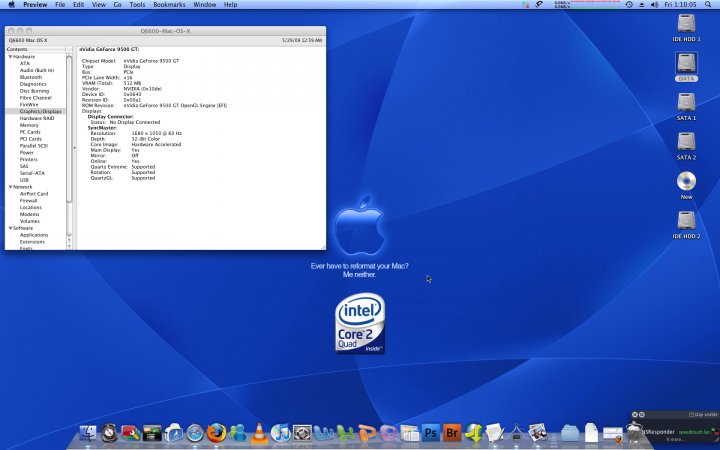Open the blue folder stack in dock

[x=570, y=433]
